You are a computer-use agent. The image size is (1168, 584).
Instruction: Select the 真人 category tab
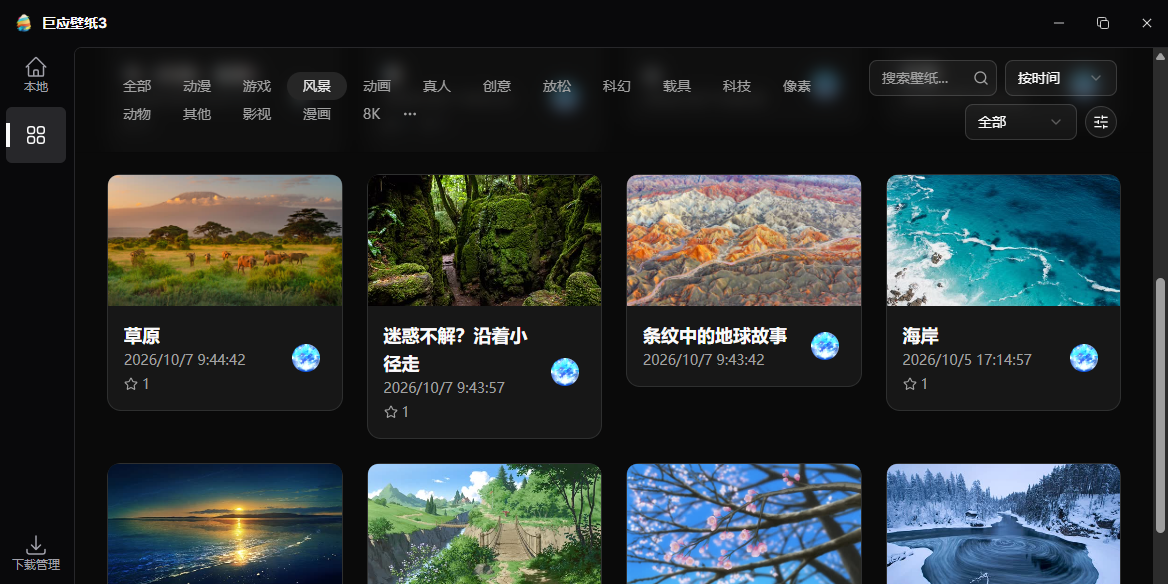click(x=437, y=86)
